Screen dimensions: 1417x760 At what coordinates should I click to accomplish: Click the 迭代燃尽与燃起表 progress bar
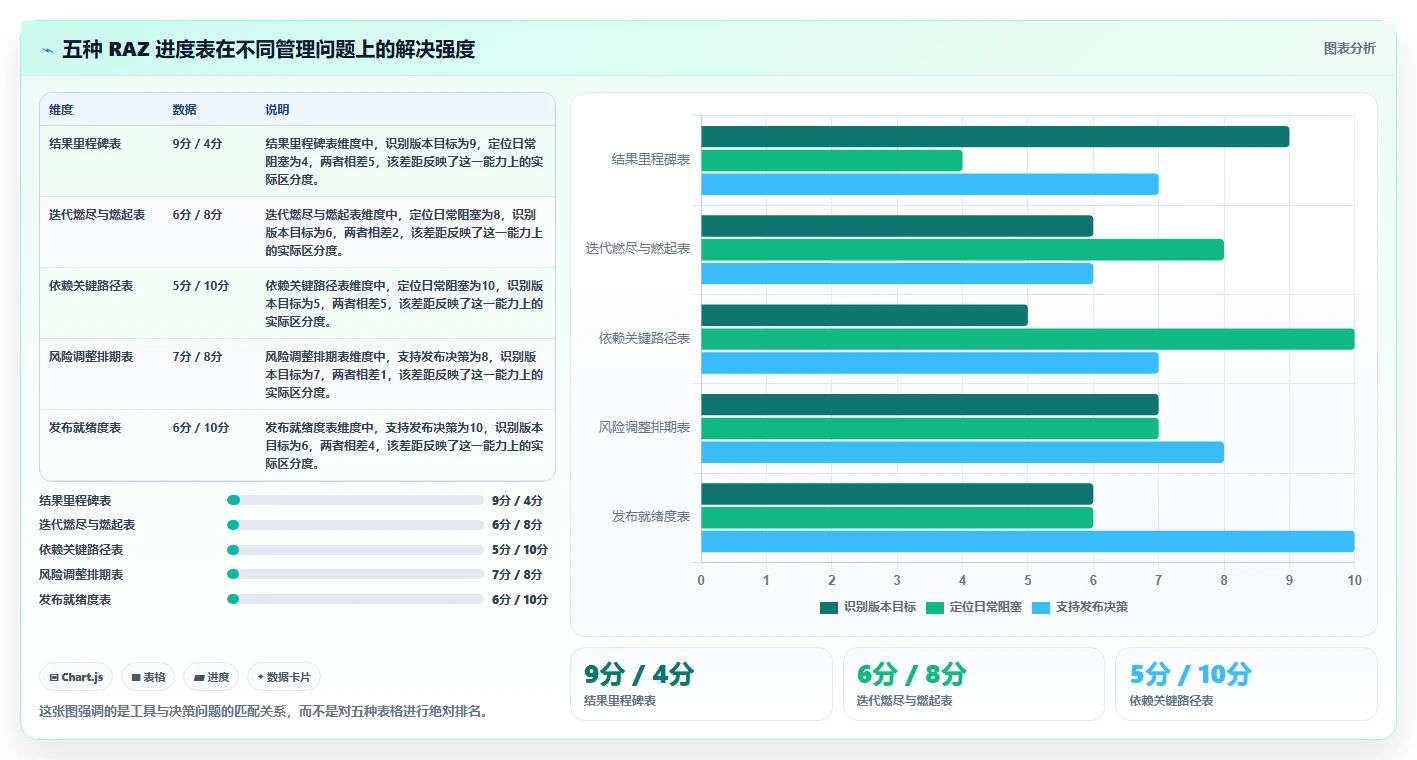[x=355, y=525]
